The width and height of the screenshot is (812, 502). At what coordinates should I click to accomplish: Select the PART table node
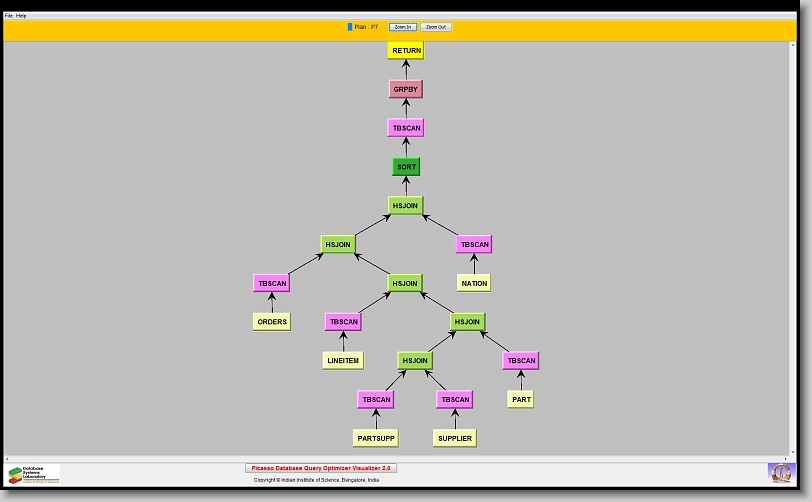(520, 399)
